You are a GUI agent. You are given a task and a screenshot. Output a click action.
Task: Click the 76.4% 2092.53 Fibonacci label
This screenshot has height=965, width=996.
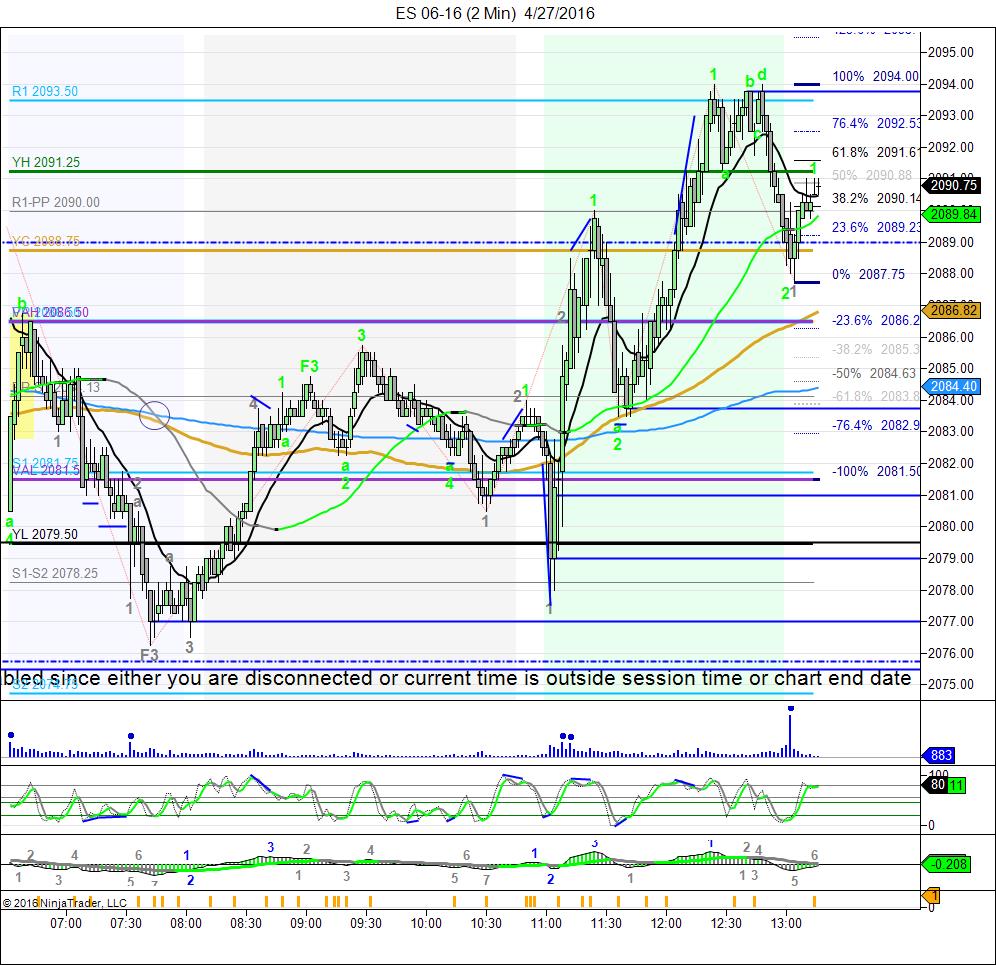point(876,123)
